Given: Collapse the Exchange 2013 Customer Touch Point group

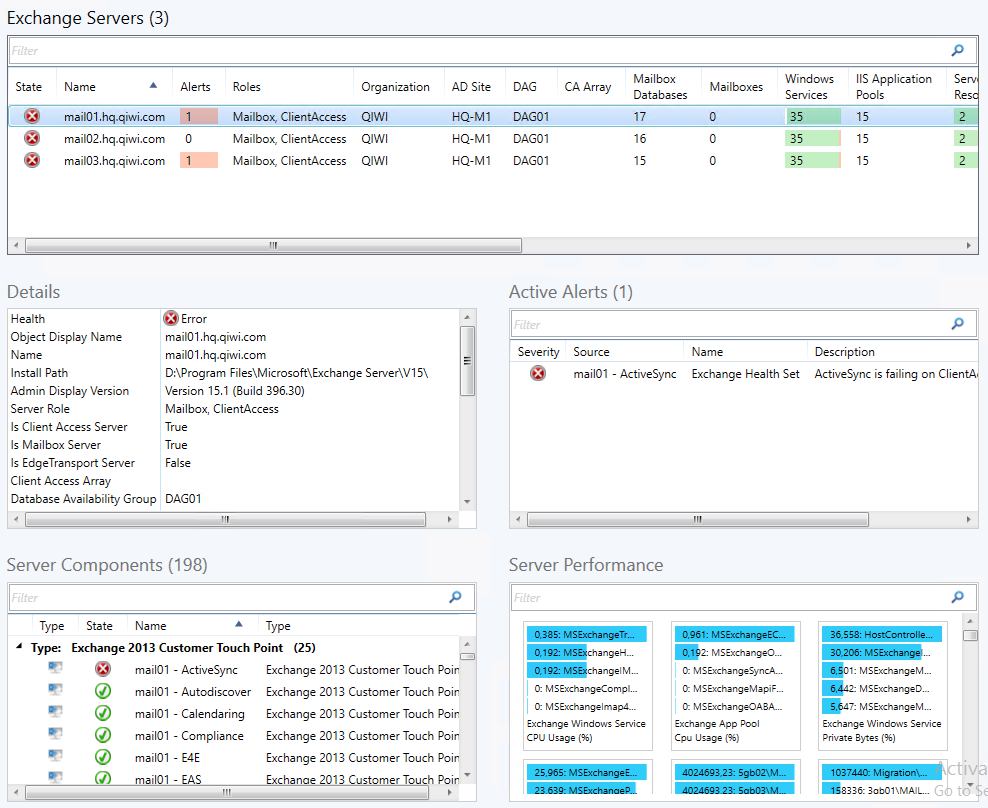Looking at the screenshot, I should (x=19, y=647).
